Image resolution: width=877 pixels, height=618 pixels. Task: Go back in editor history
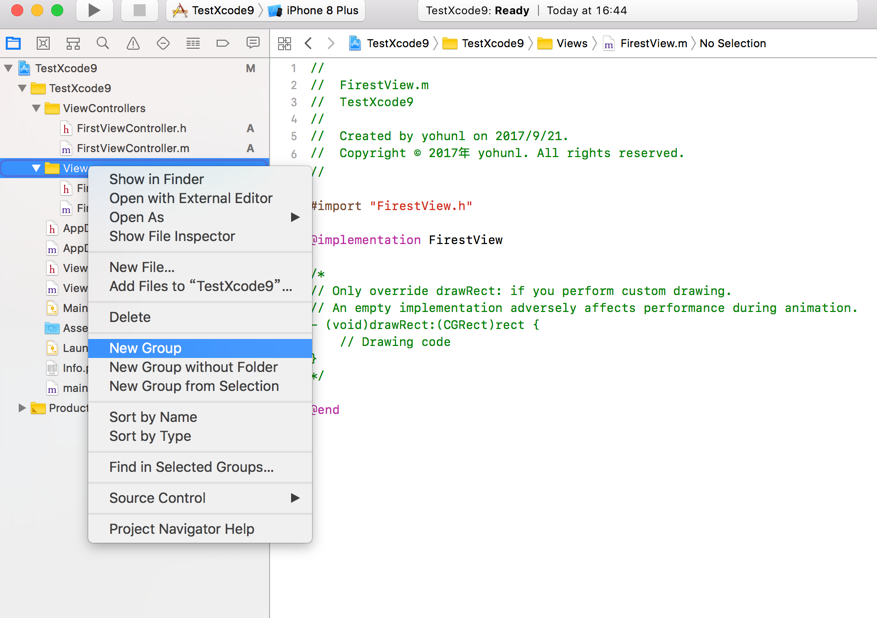[308, 44]
